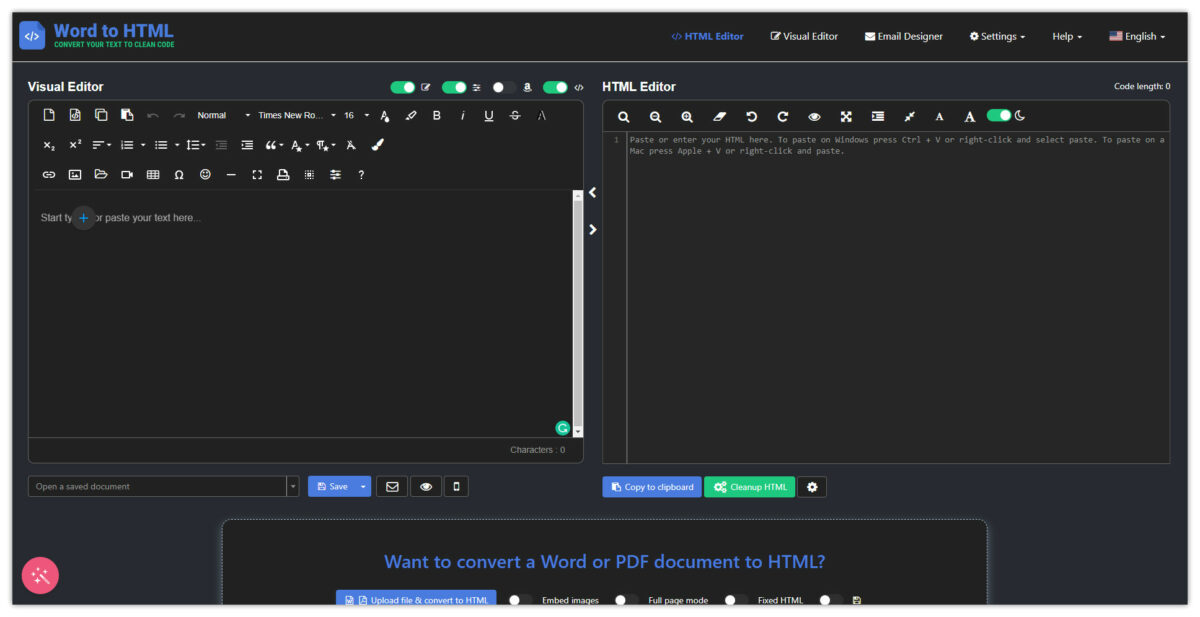Open the Email Designer
This screenshot has height=617, width=1200.
coord(904,36)
